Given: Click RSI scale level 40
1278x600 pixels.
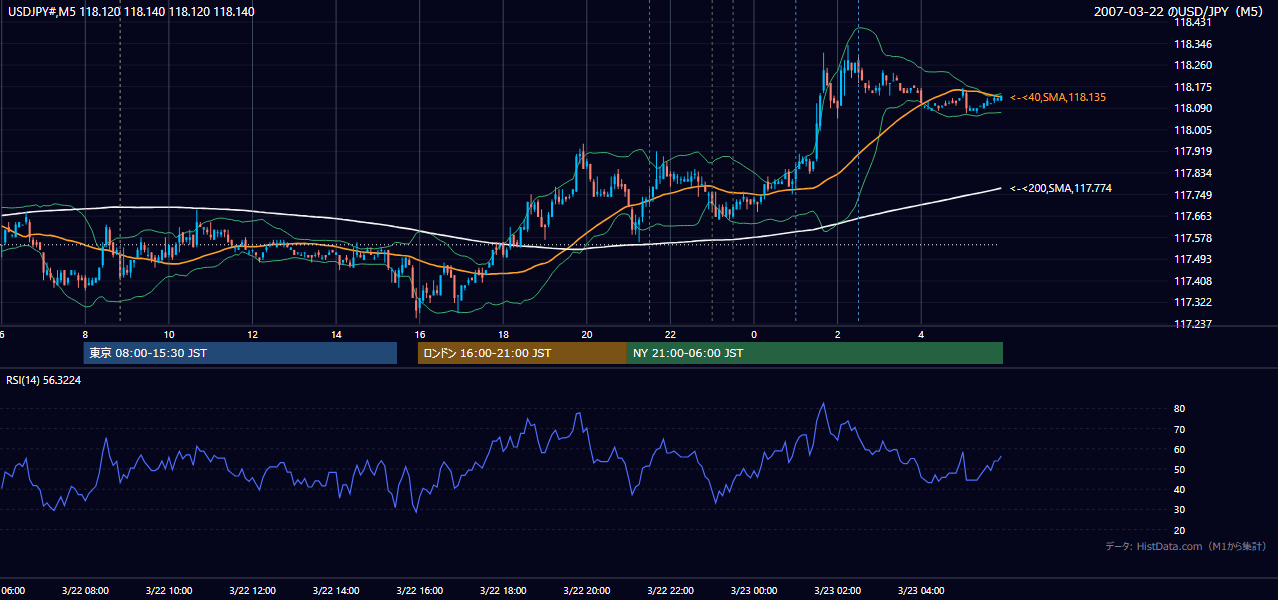Looking at the screenshot, I should (x=1179, y=489).
